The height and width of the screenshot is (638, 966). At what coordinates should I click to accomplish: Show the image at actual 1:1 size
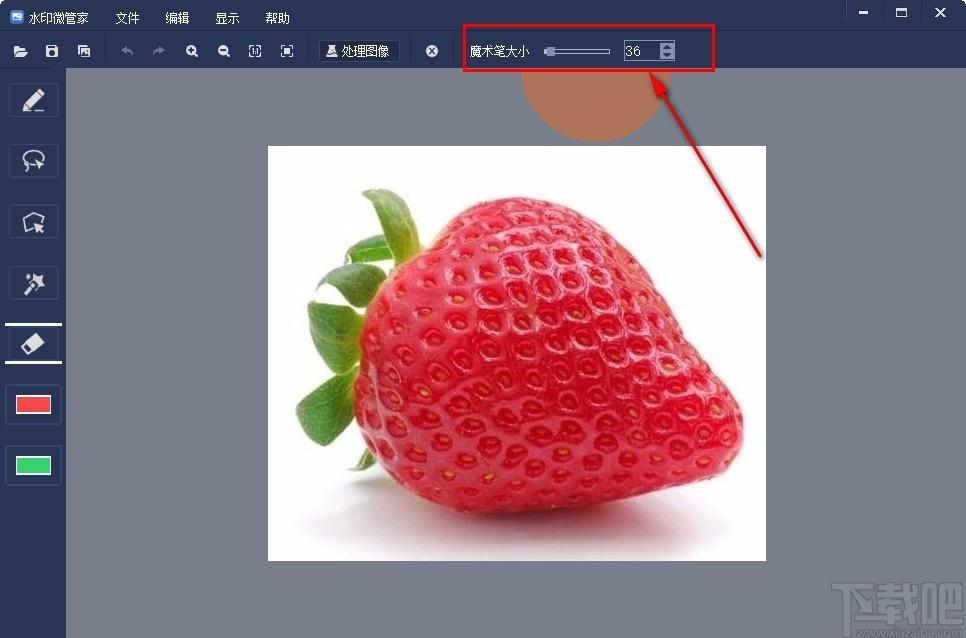pos(255,51)
